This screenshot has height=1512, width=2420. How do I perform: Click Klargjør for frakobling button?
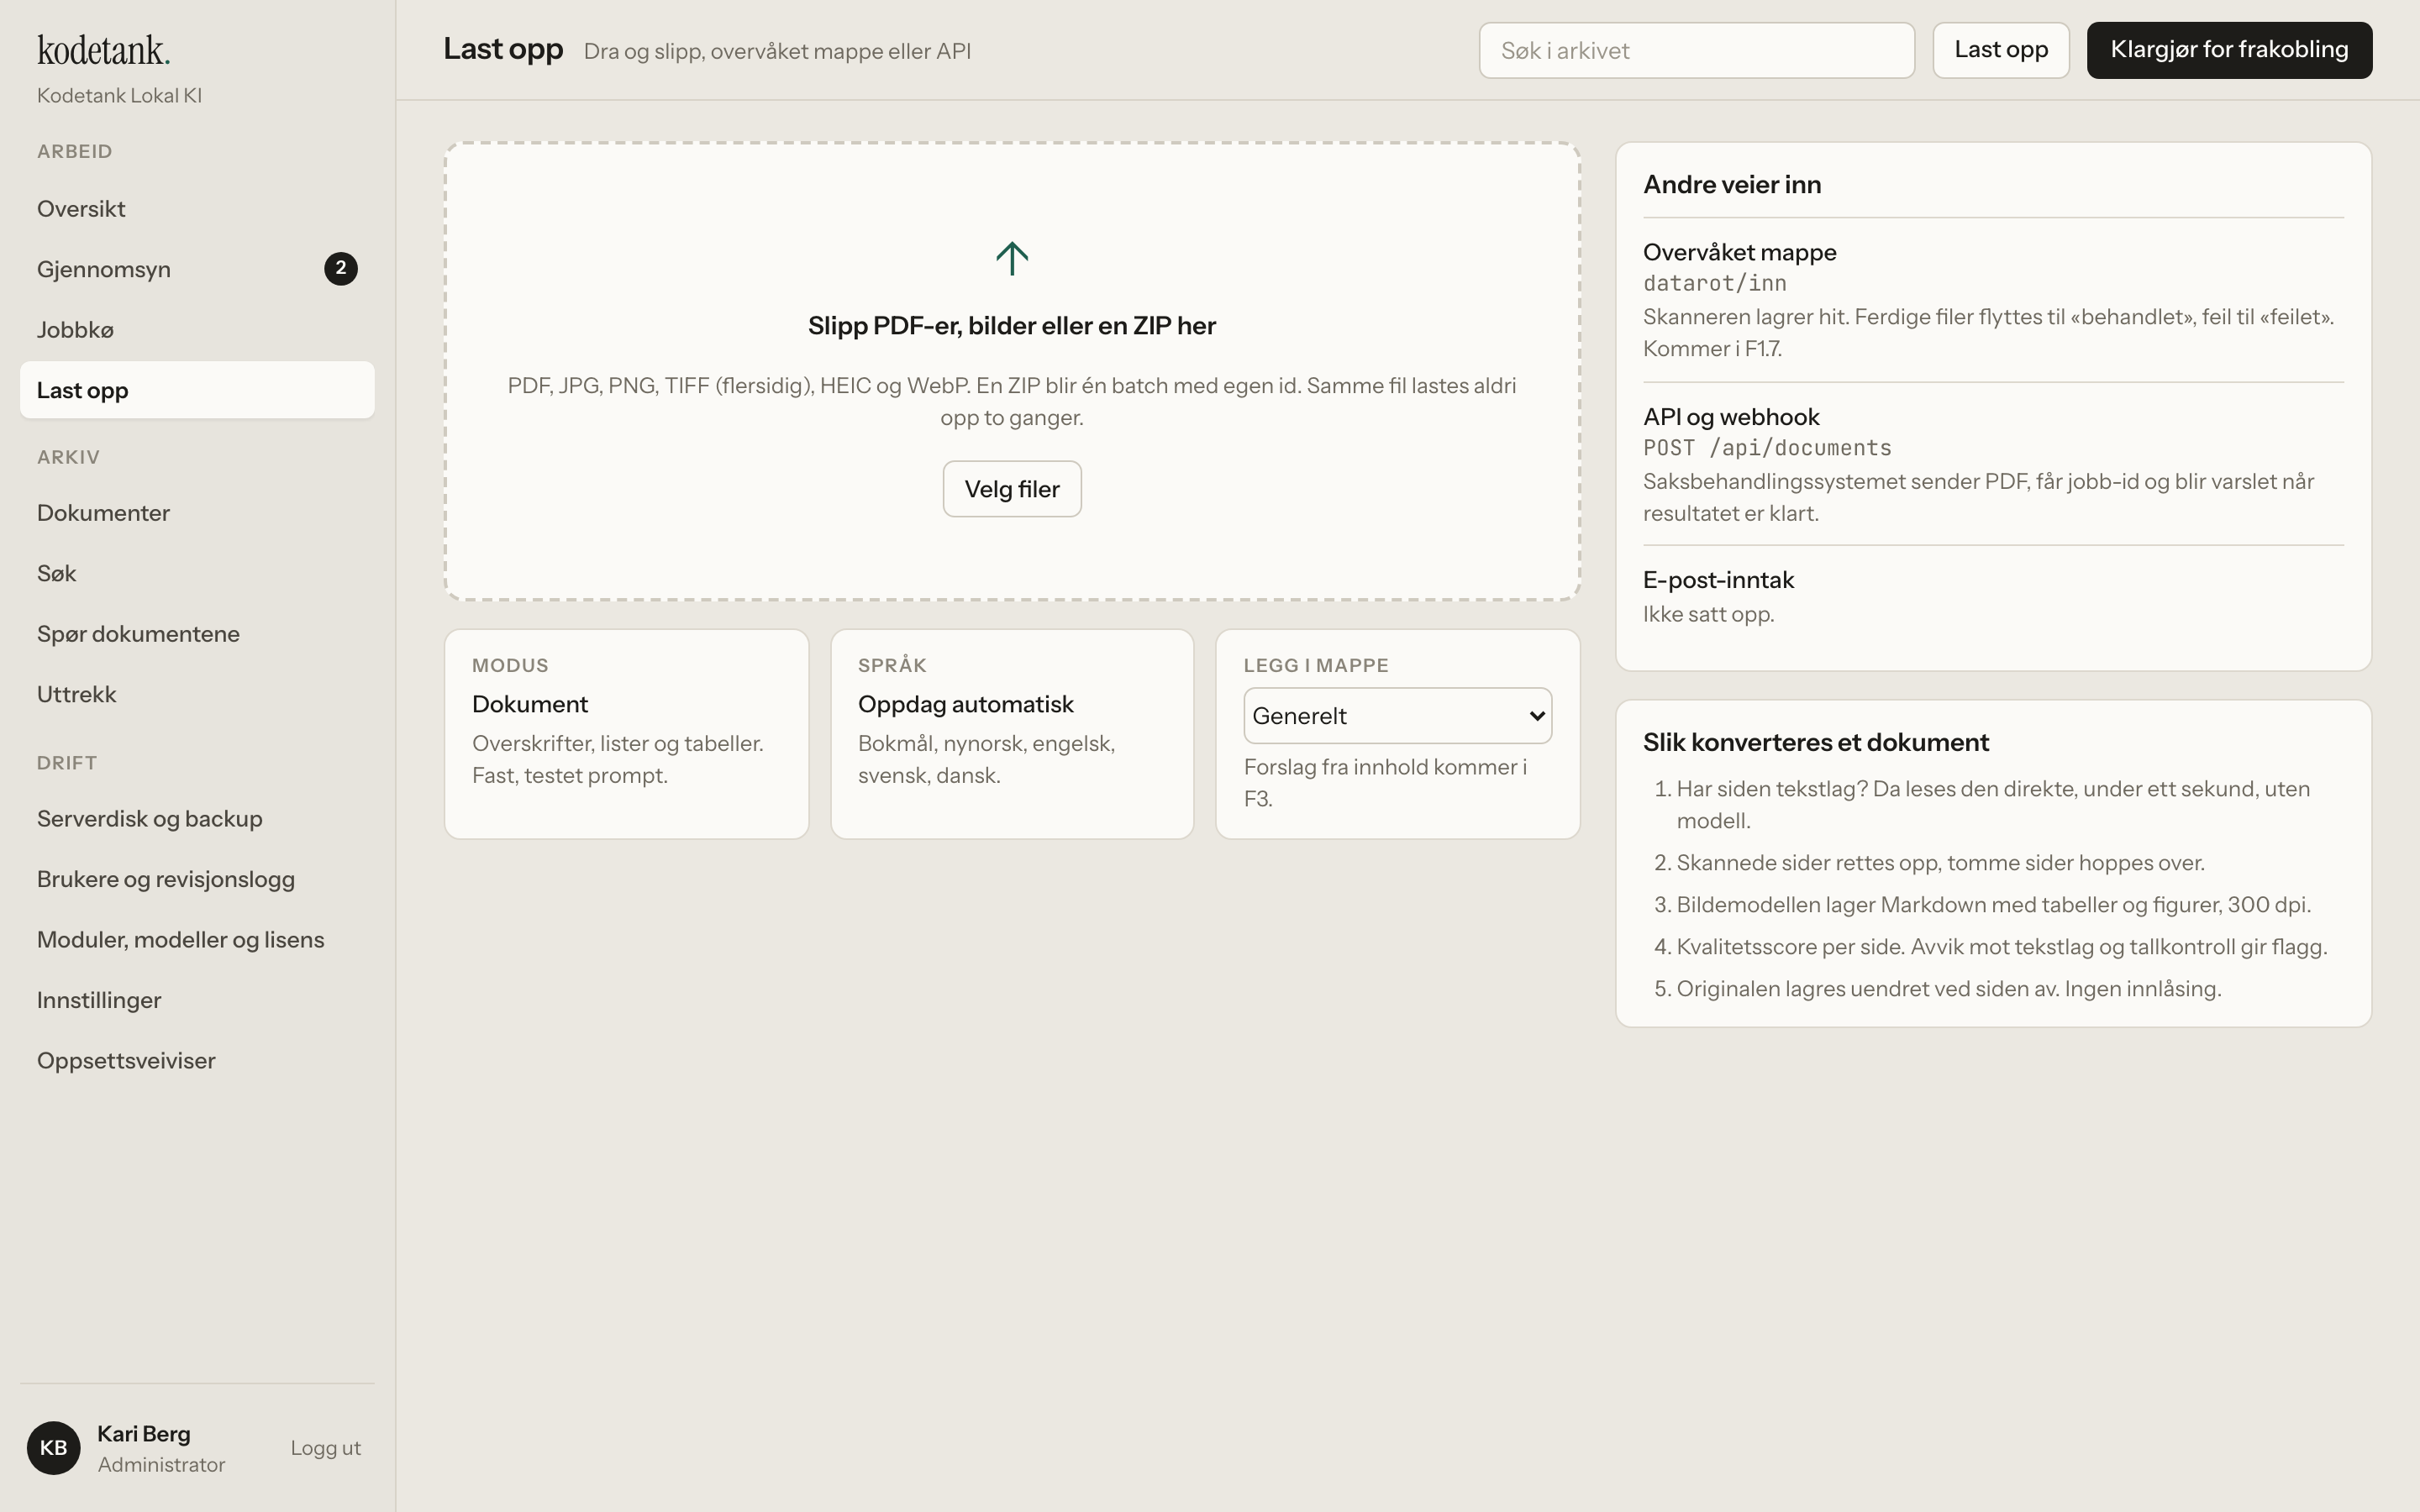[2229, 50]
